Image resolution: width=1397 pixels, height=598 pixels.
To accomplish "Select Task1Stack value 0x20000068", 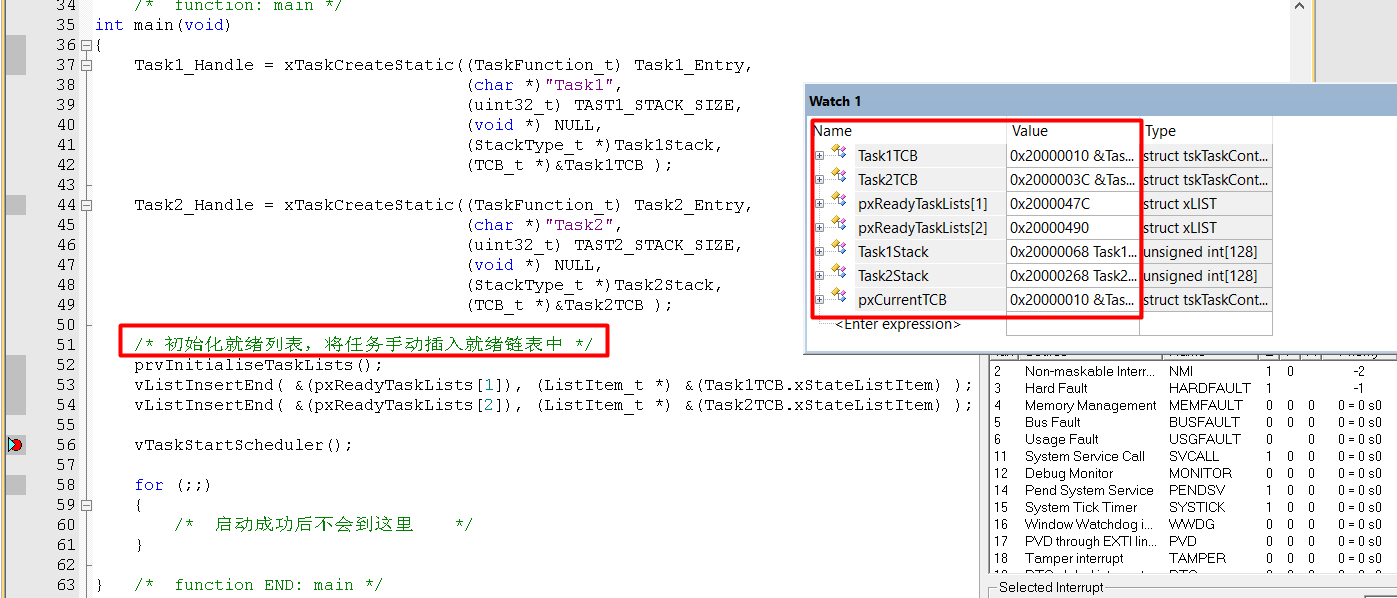I will coord(1072,252).
